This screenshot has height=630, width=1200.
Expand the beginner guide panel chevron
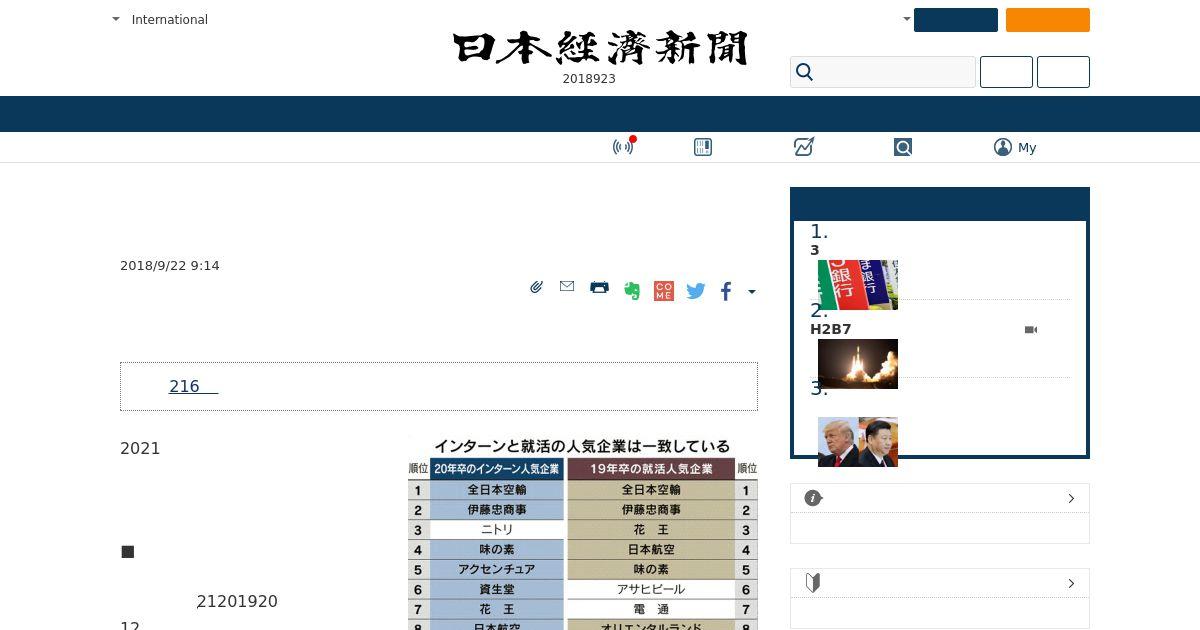coord(1071,583)
